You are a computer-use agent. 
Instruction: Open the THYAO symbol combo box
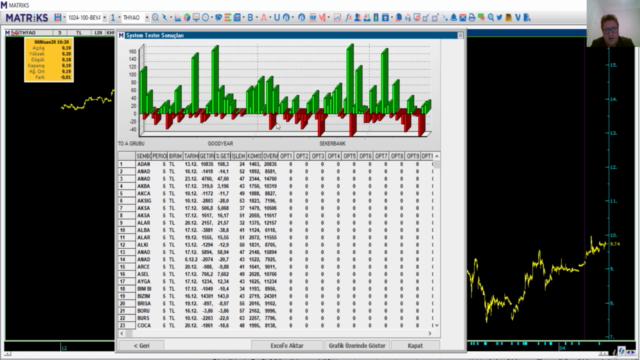[x=136, y=18]
